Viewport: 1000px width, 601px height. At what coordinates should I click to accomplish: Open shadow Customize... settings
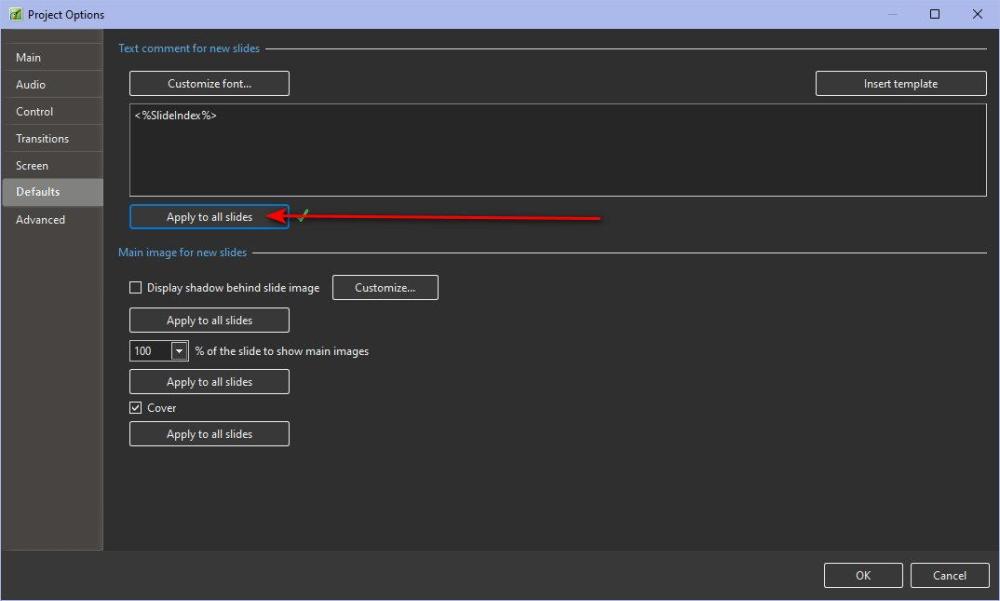[385, 288]
